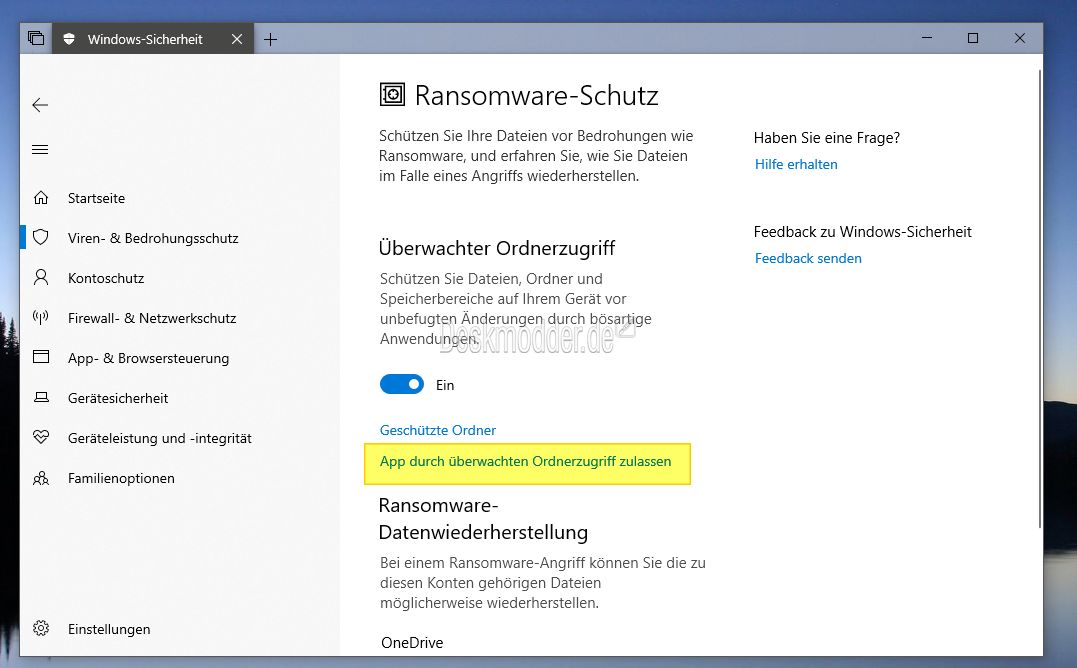Close the Windows-Sicherheit window
The image size is (1077, 668).
1019,38
